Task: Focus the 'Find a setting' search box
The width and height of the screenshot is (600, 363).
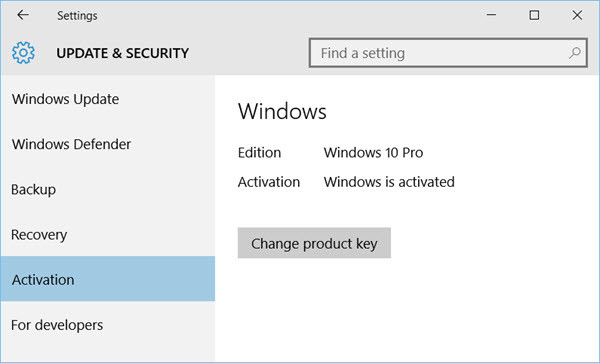Action: pyautogui.click(x=448, y=53)
